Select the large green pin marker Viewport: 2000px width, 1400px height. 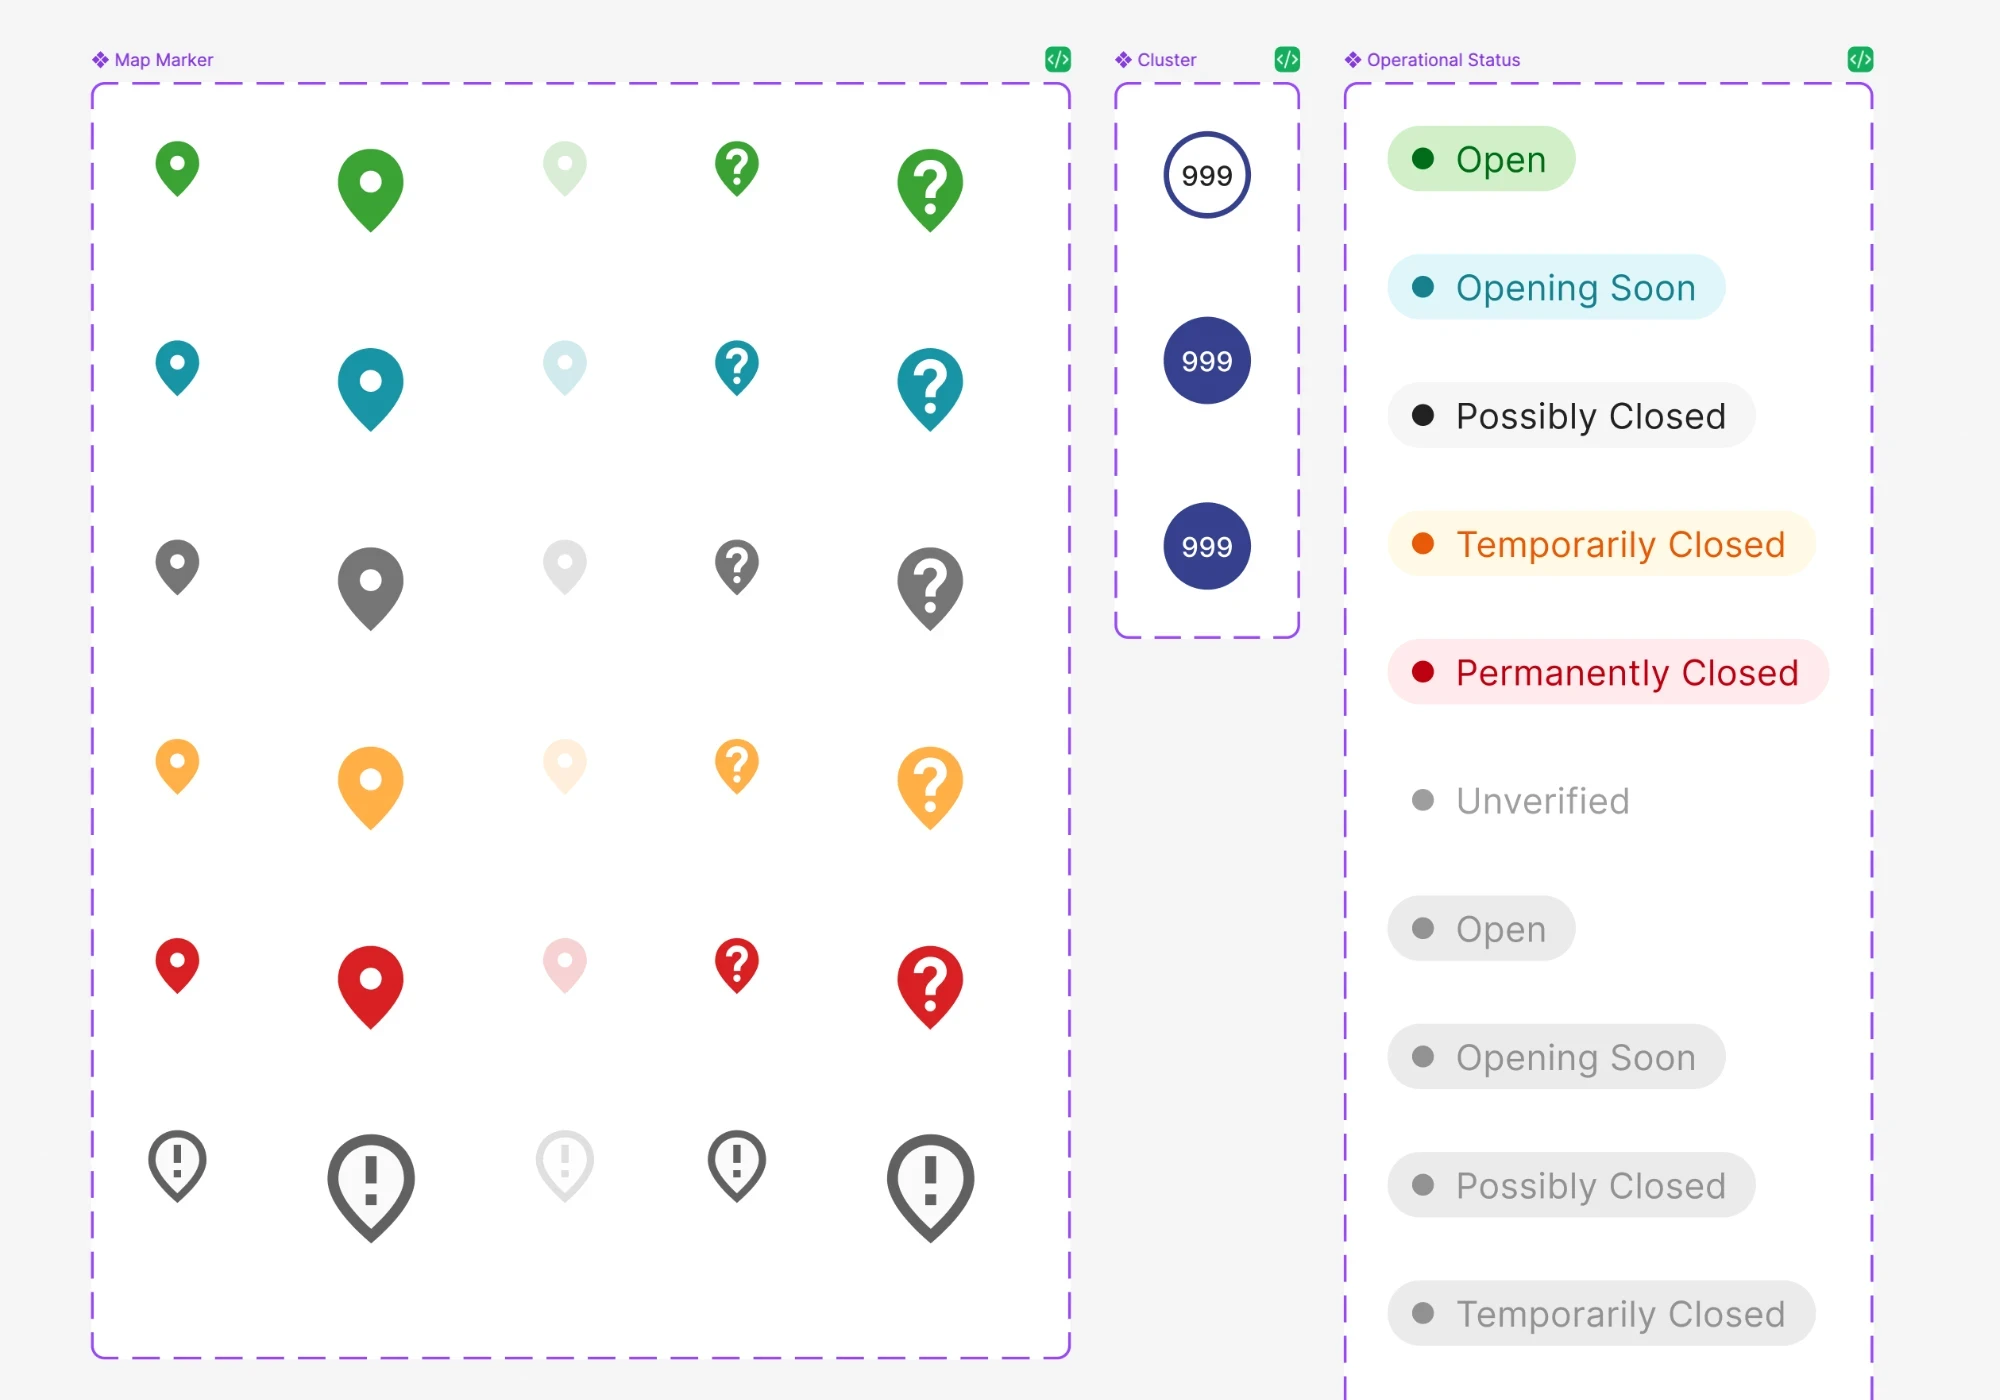371,190
